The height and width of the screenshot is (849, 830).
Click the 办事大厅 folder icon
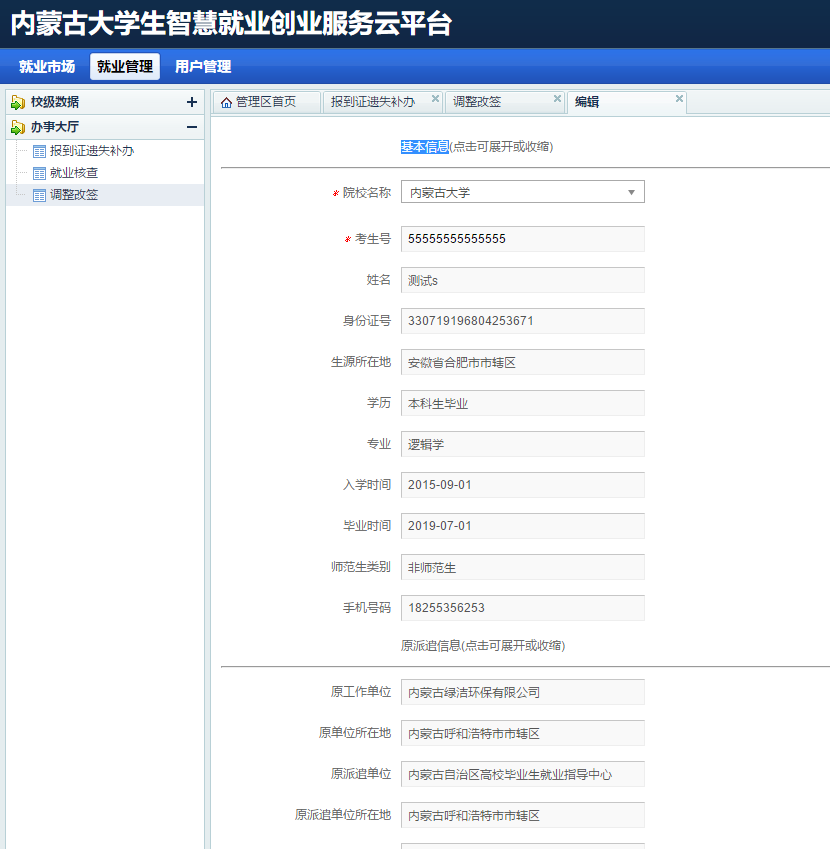coord(18,127)
